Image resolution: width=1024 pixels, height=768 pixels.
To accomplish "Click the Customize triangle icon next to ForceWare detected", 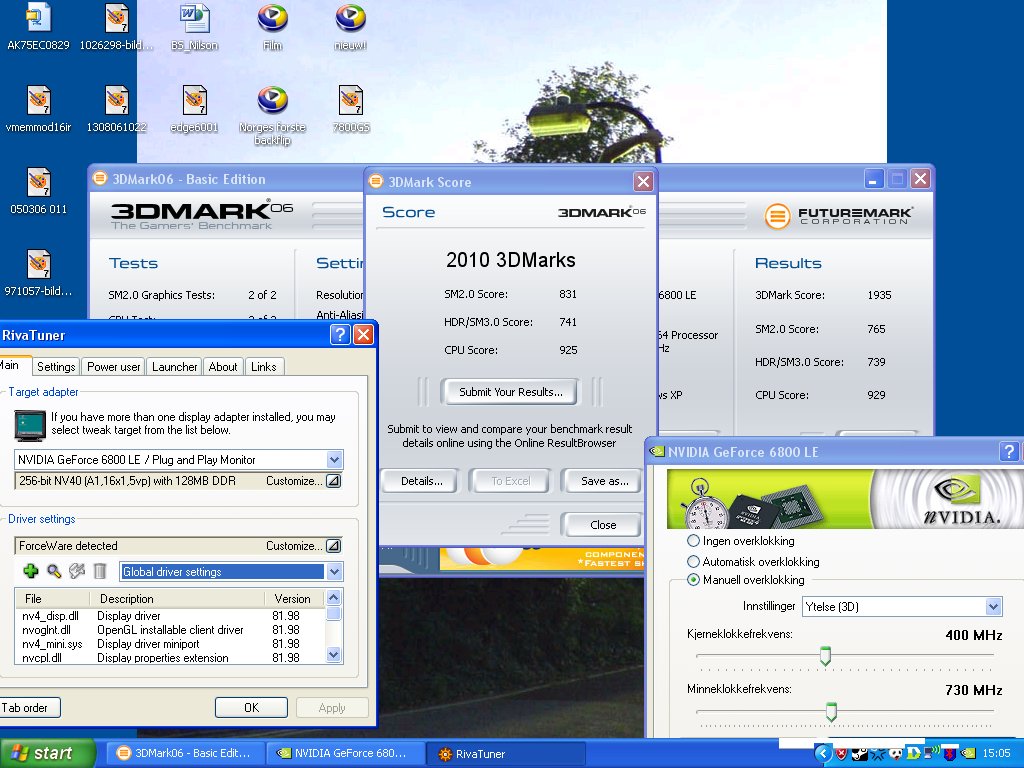I will tap(333, 546).
